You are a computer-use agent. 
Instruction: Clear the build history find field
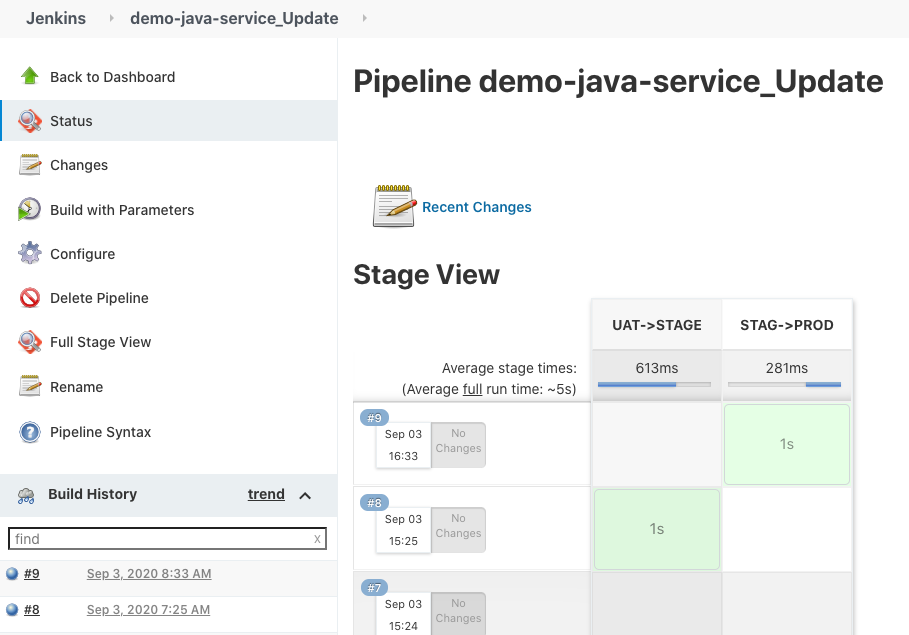point(317,539)
